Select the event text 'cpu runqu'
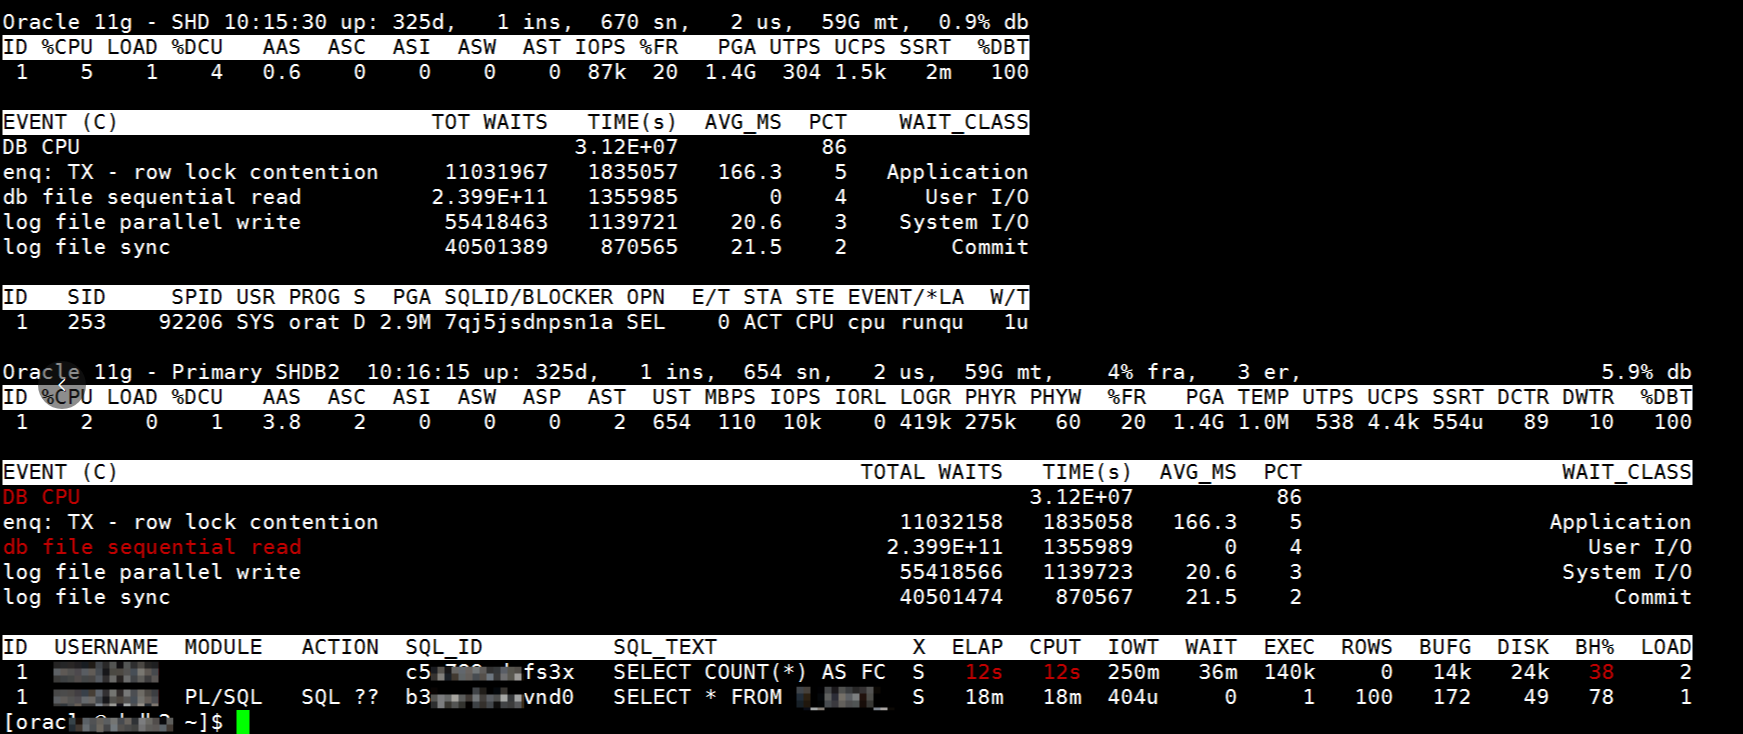Screen dimensions: 1743x734 (x=906, y=322)
